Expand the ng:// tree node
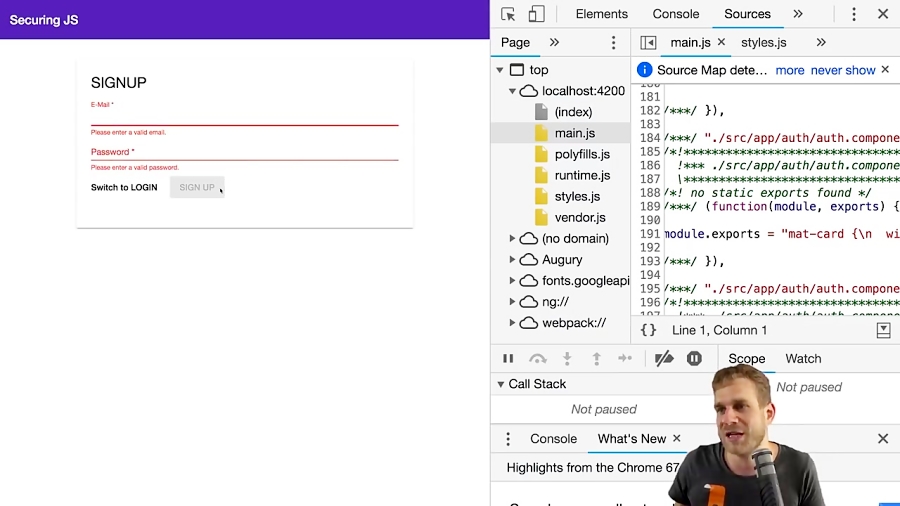The height and width of the screenshot is (506, 900). coord(512,301)
